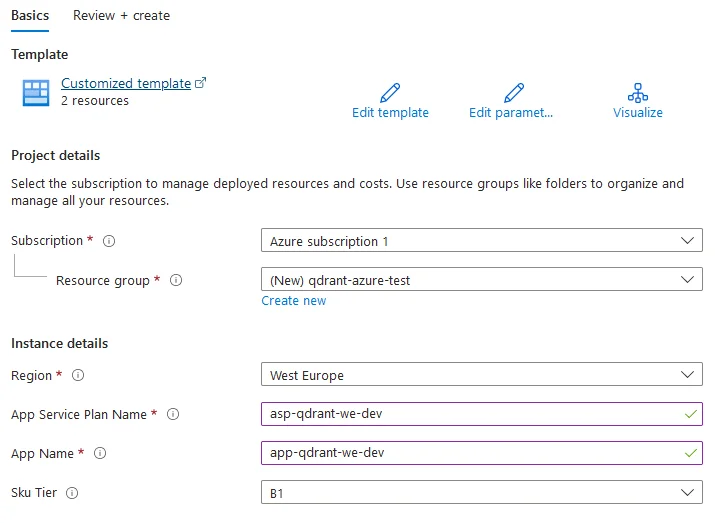Show info tooltip for Sku Tier
The width and height of the screenshot is (715, 523).
pos(72,493)
